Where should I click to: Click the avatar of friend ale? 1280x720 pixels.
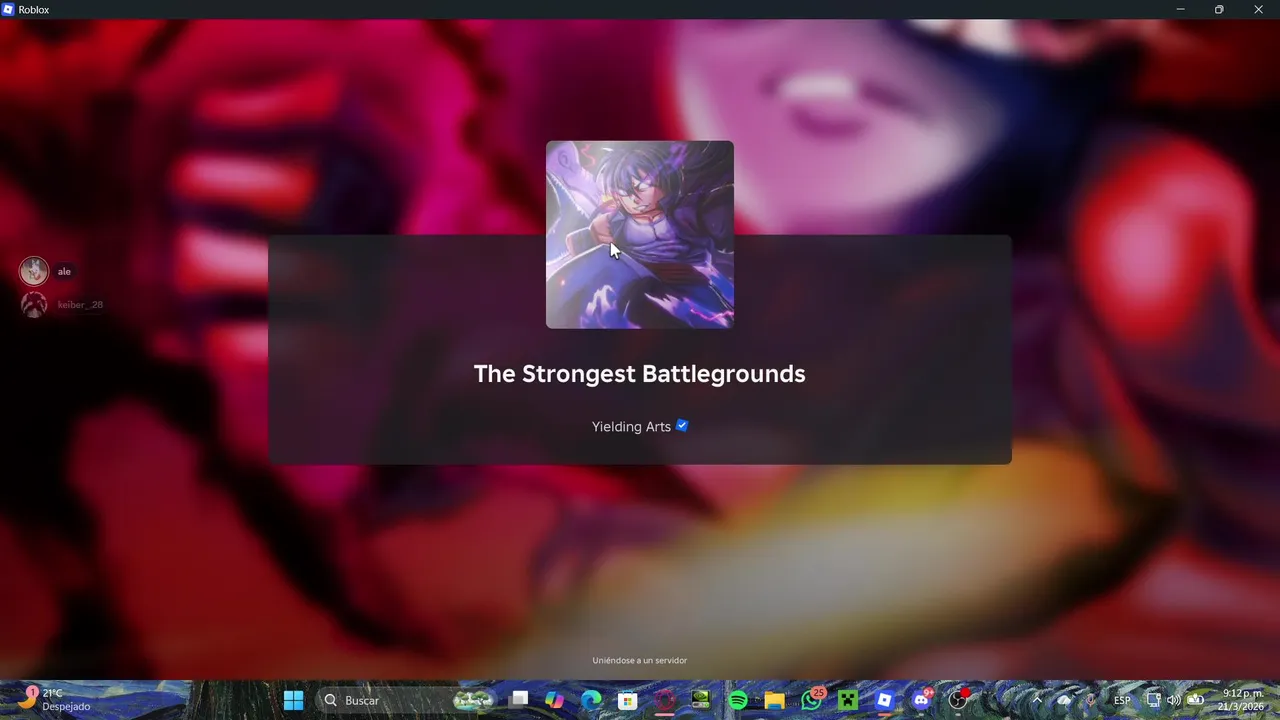(34, 271)
